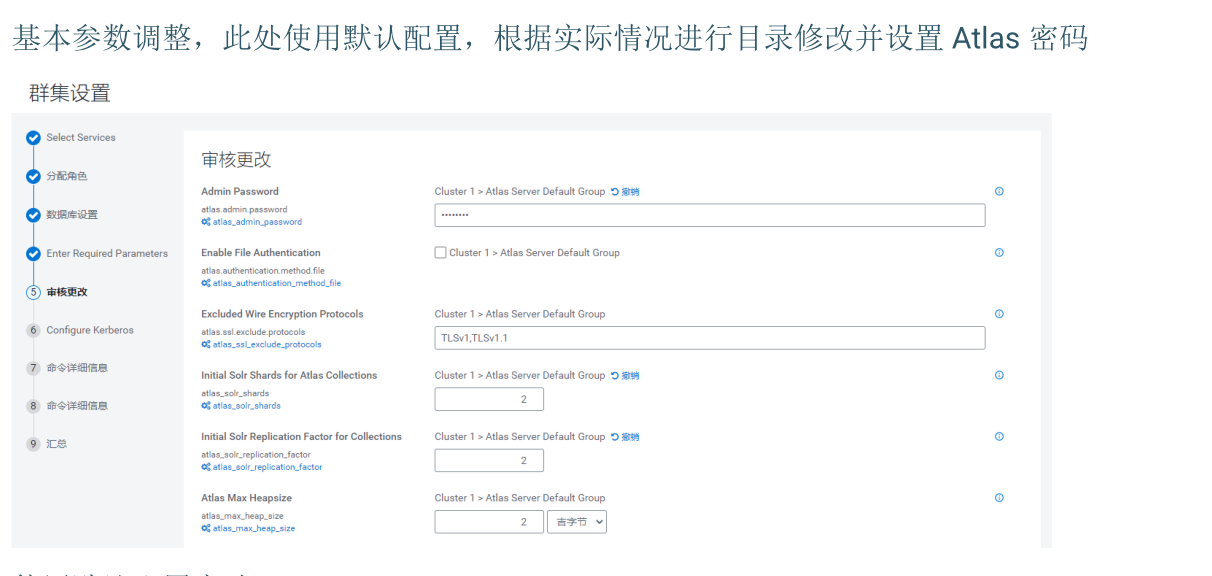Go to the 数据库设置 step

(x=72, y=215)
